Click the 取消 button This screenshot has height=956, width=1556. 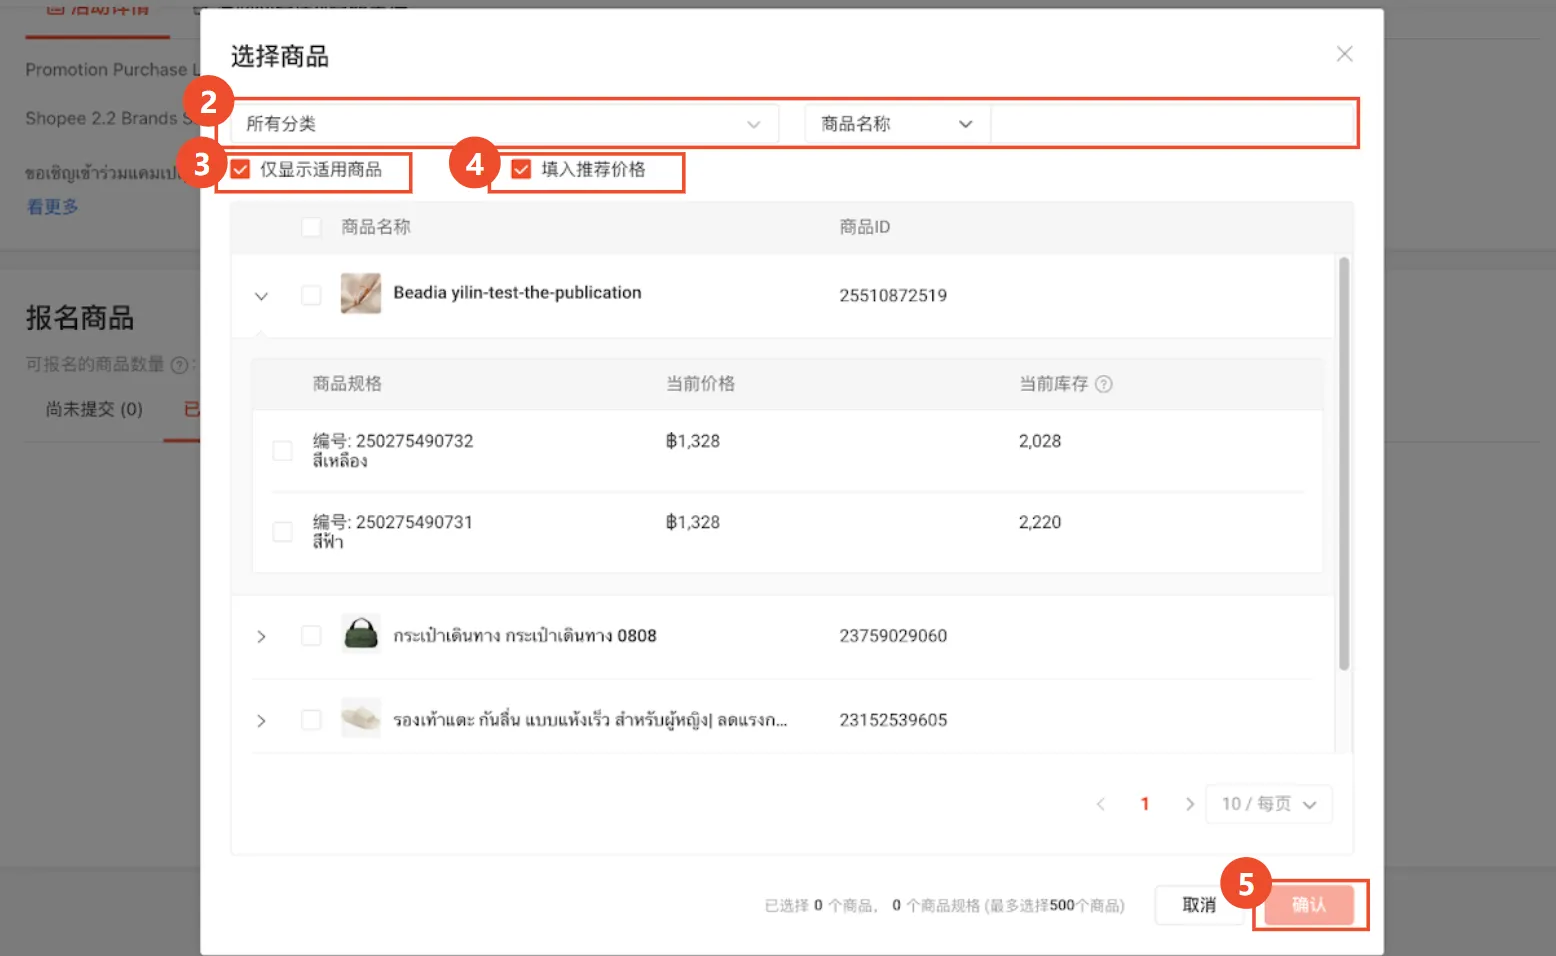click(x=1198, y=903)
